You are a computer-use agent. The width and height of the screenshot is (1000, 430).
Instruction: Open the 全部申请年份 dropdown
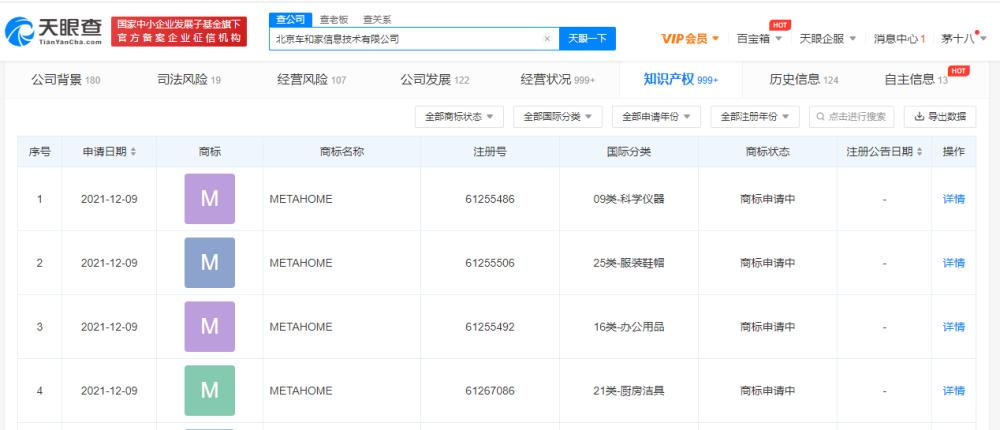click(656, 117)
